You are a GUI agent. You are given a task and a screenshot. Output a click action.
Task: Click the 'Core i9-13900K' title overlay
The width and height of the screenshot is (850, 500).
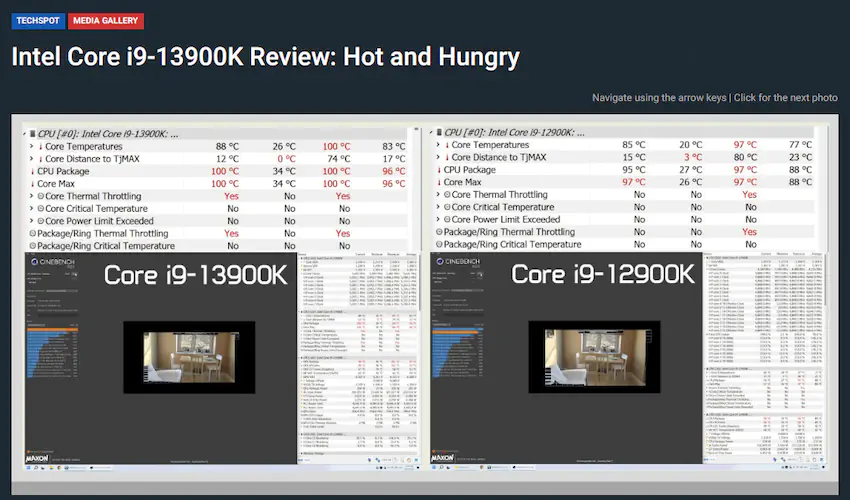(196, 275)
